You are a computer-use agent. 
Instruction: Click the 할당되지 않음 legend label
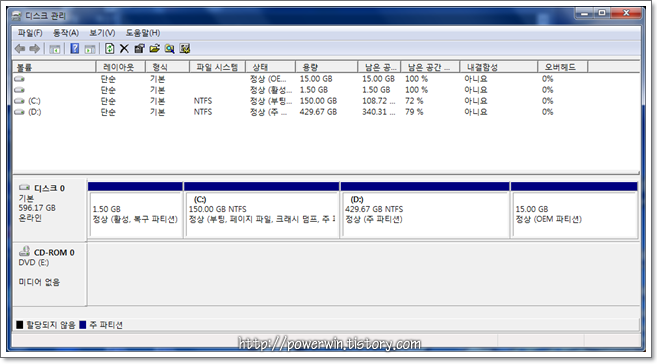coord(51,325)
